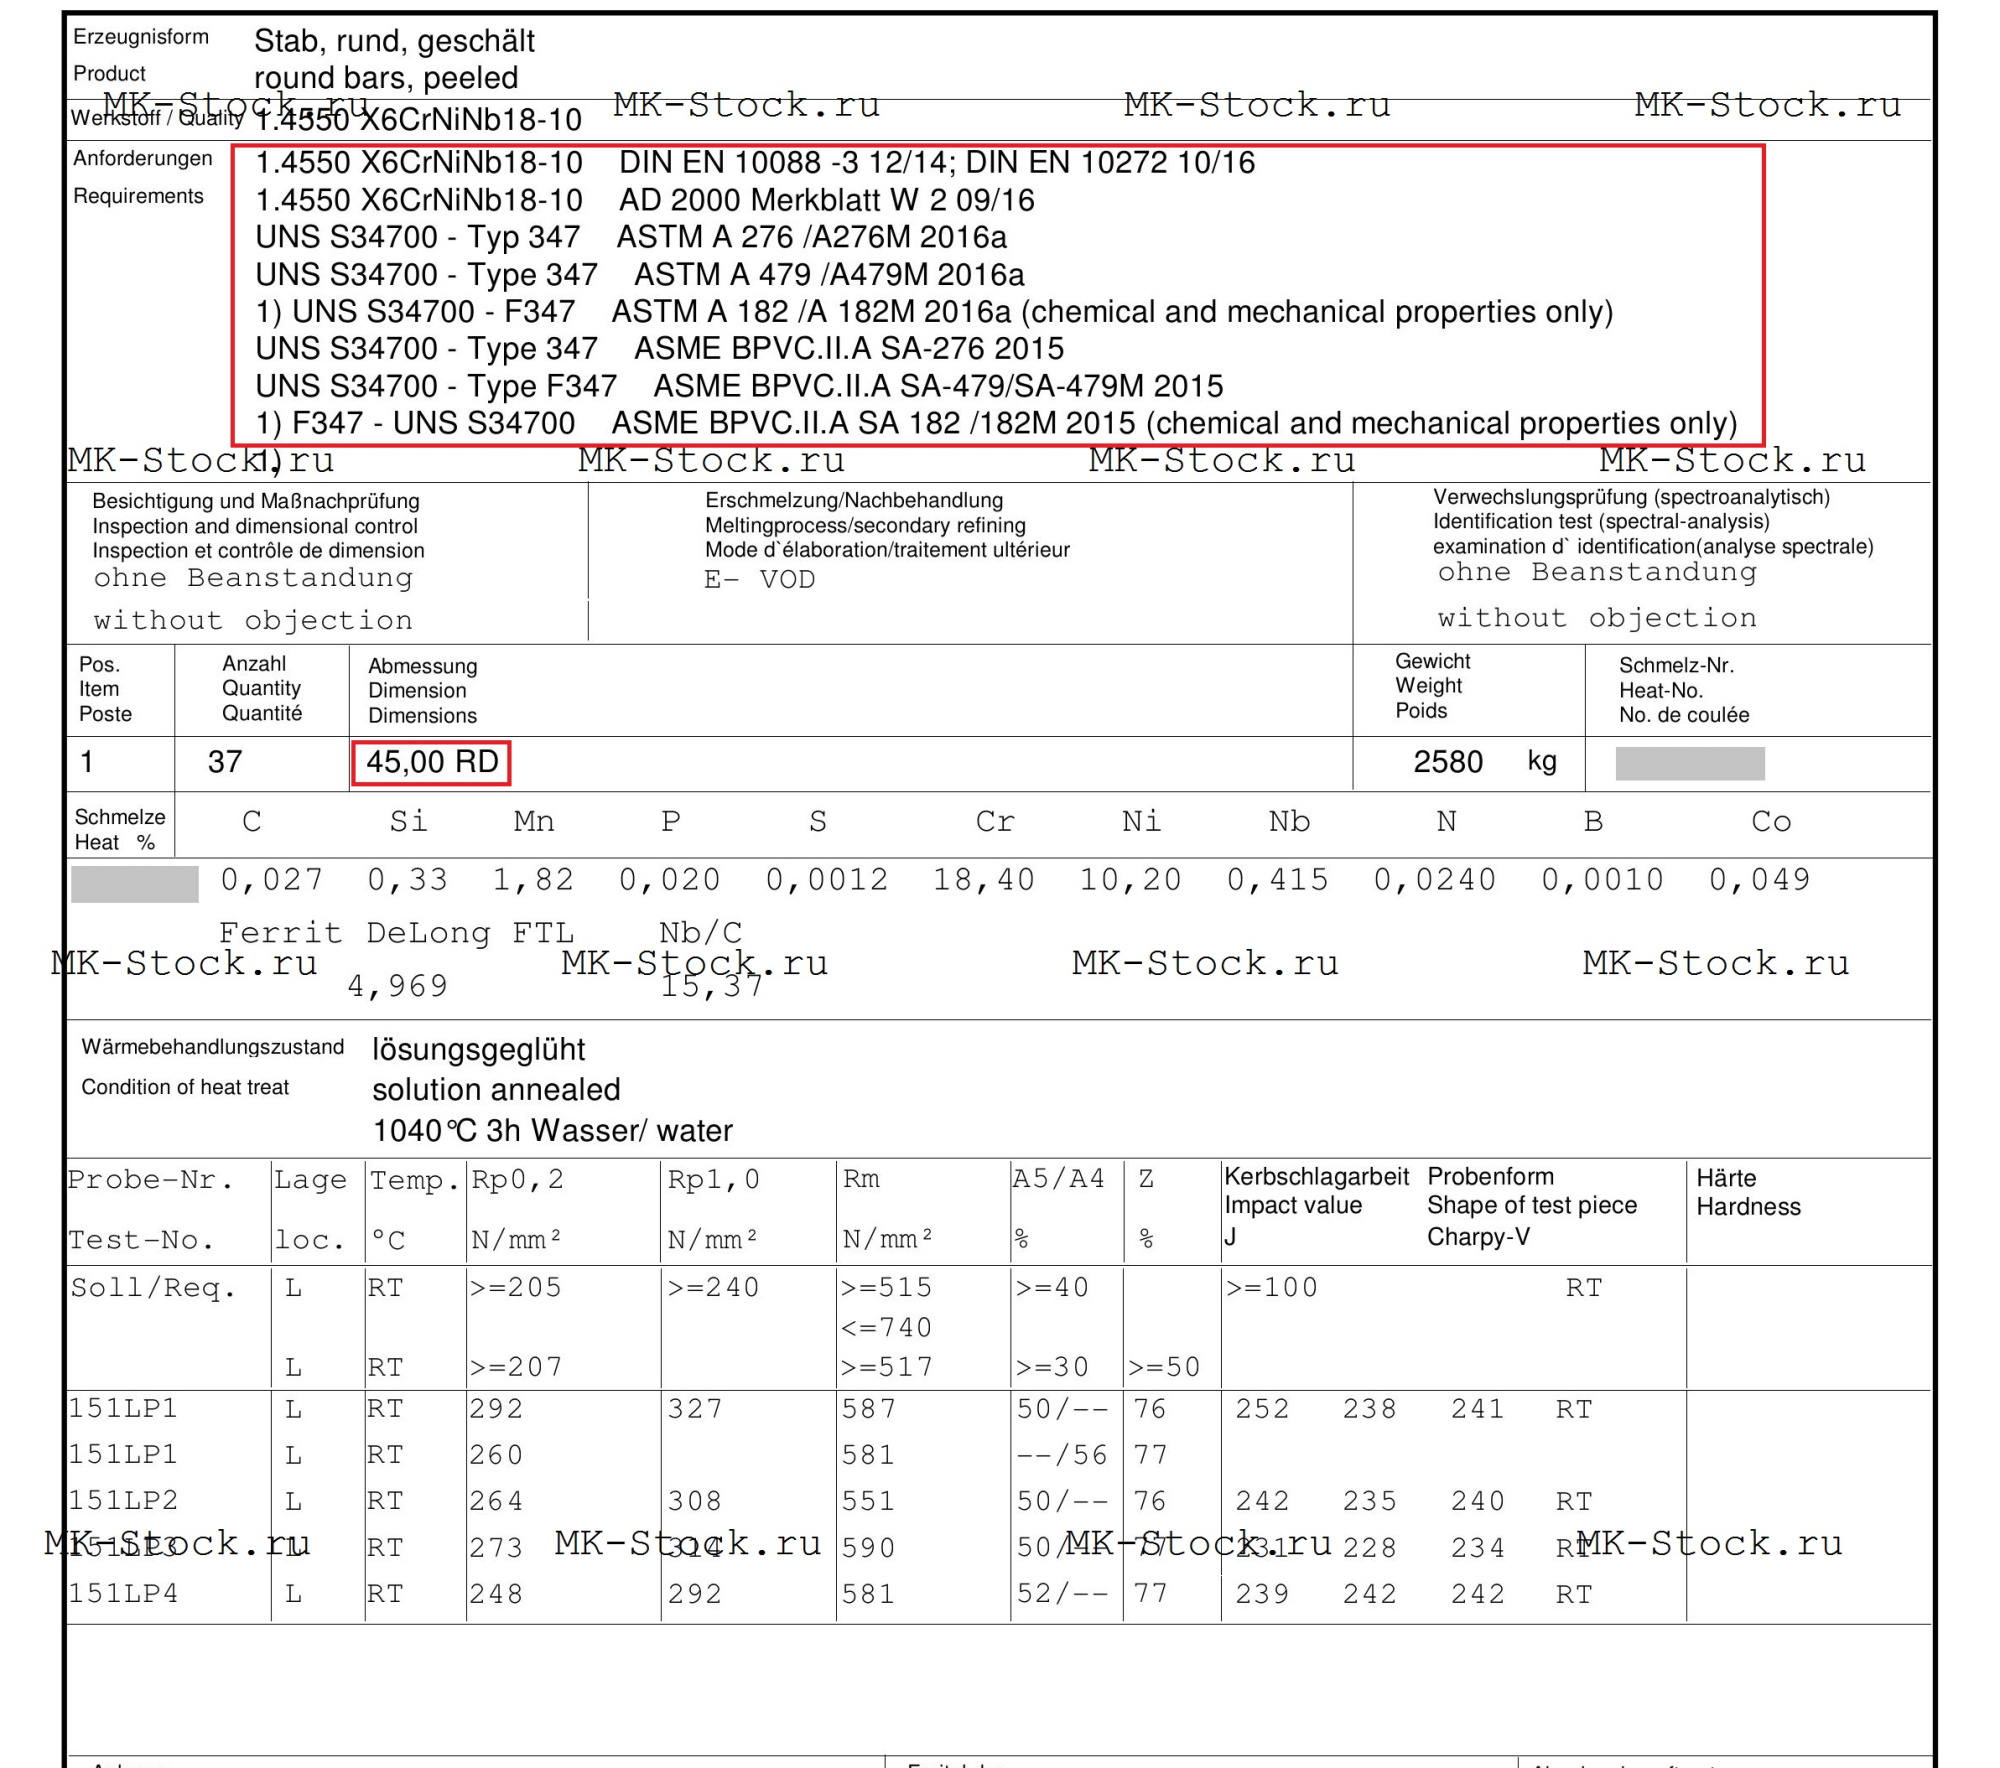
Task: Click Rp1,0 value '327'
Action: click(x=695, y=1409)
